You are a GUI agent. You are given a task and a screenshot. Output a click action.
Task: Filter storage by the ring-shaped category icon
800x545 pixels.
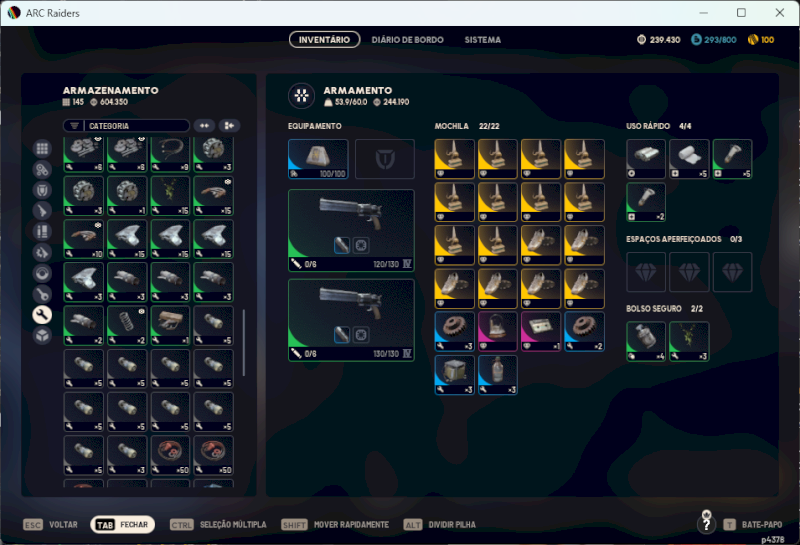point(42,274)
